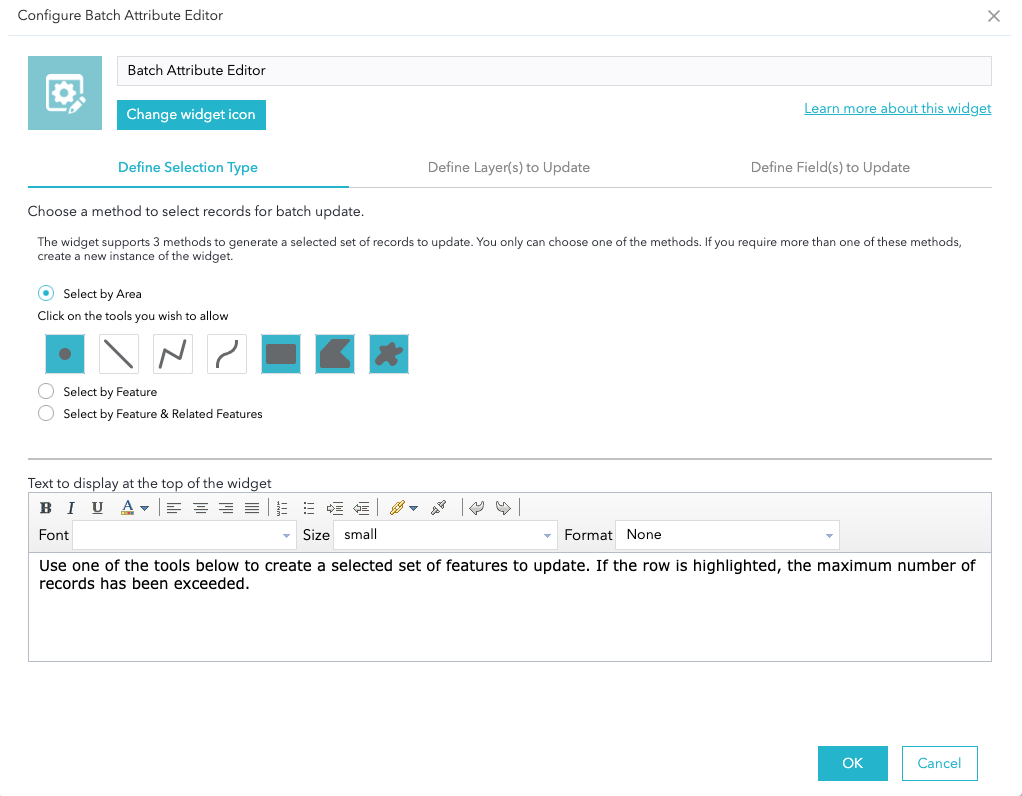Apply underline formatting in the text editor
The height and width of the screenshot is (796, 1022).
coord(97,508)
